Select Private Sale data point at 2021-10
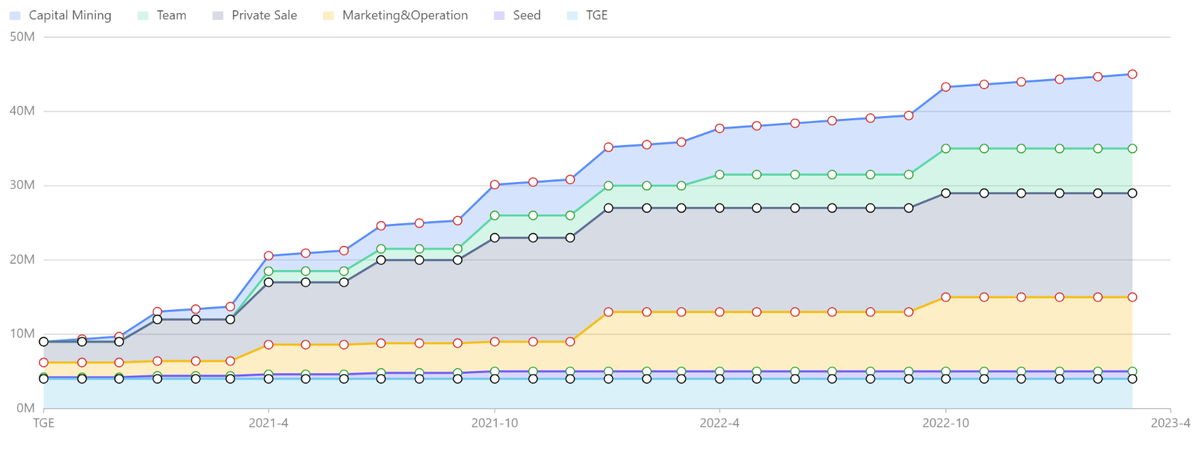 pyautogui.click(x=494, y=238)
